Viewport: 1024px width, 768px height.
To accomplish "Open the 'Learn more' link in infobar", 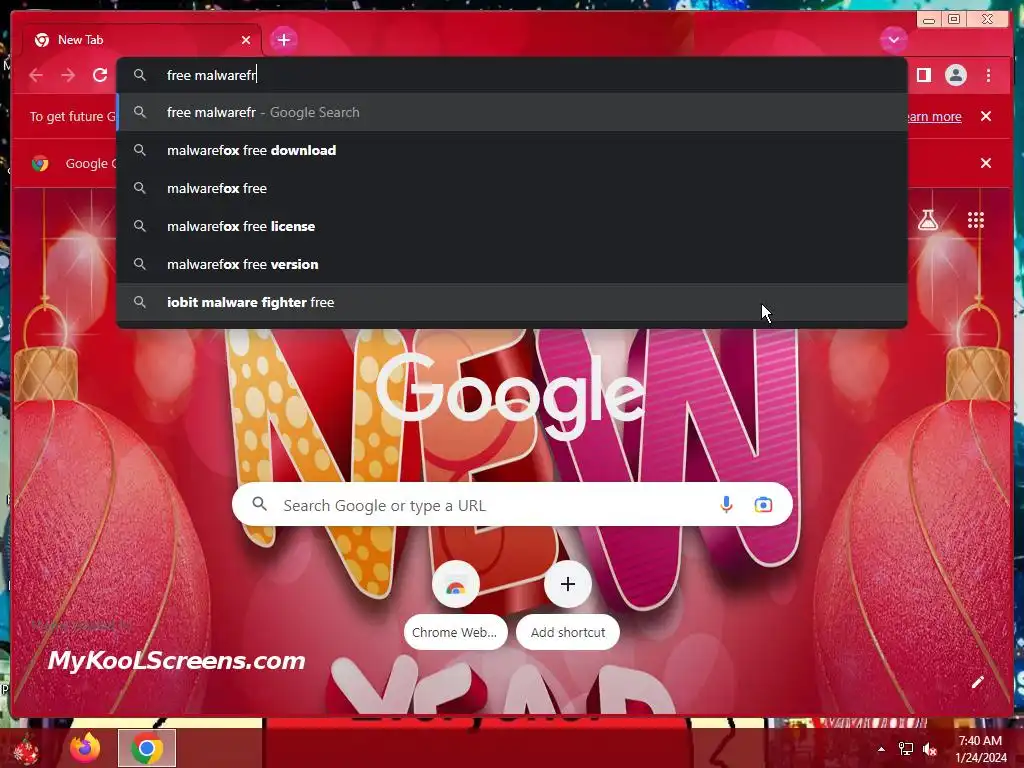I will click(934, 116).
